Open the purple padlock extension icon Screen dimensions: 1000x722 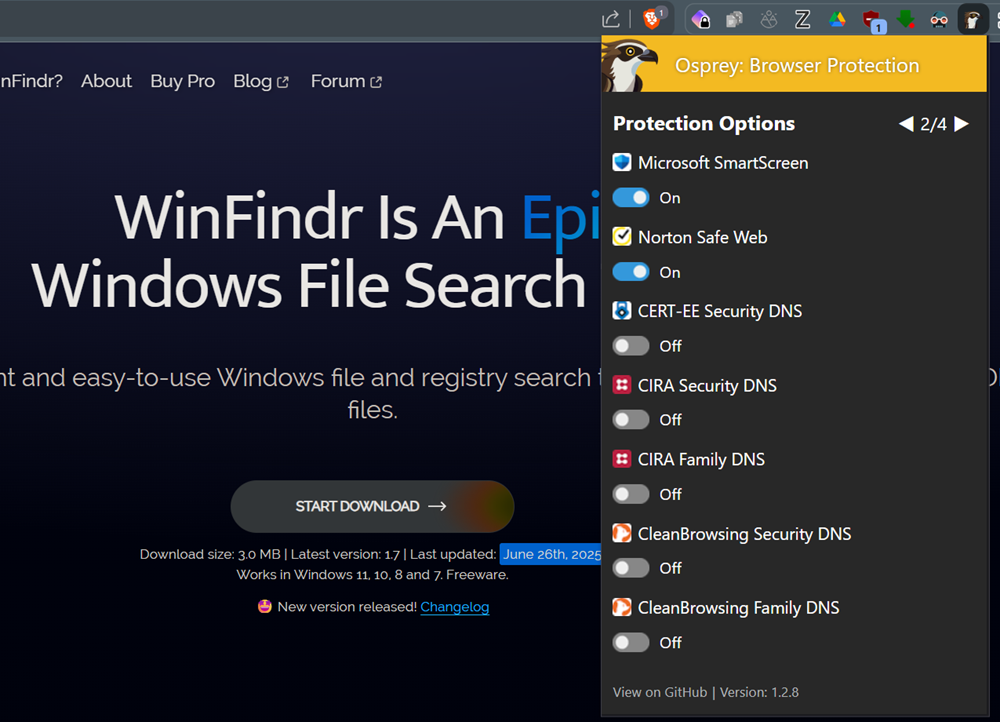pos(701,19)
